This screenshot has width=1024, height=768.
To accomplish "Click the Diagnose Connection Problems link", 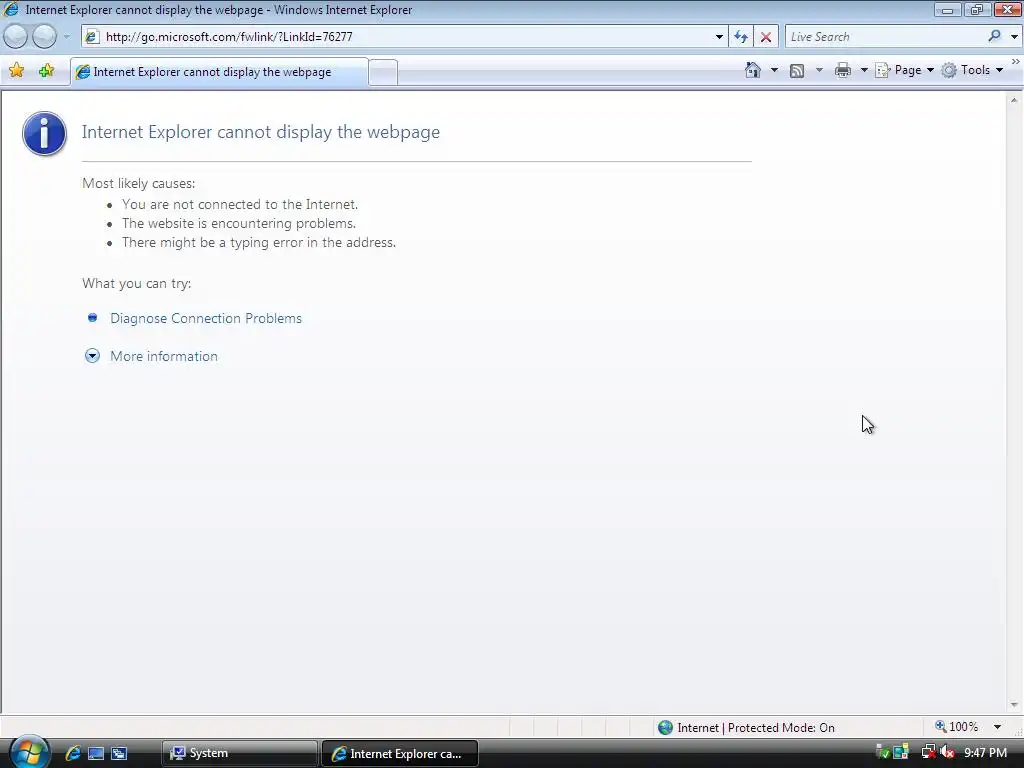I will point(206,318).
